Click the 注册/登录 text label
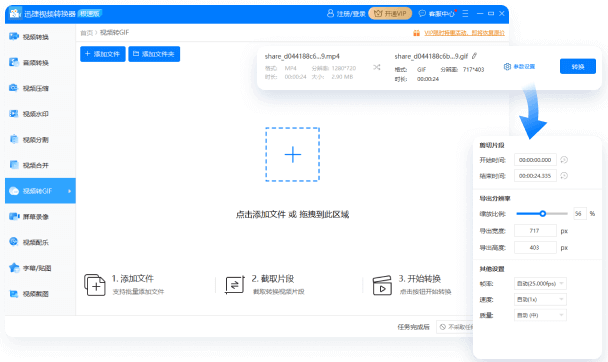This screenshot has height=362, width=608. (351, 14)
